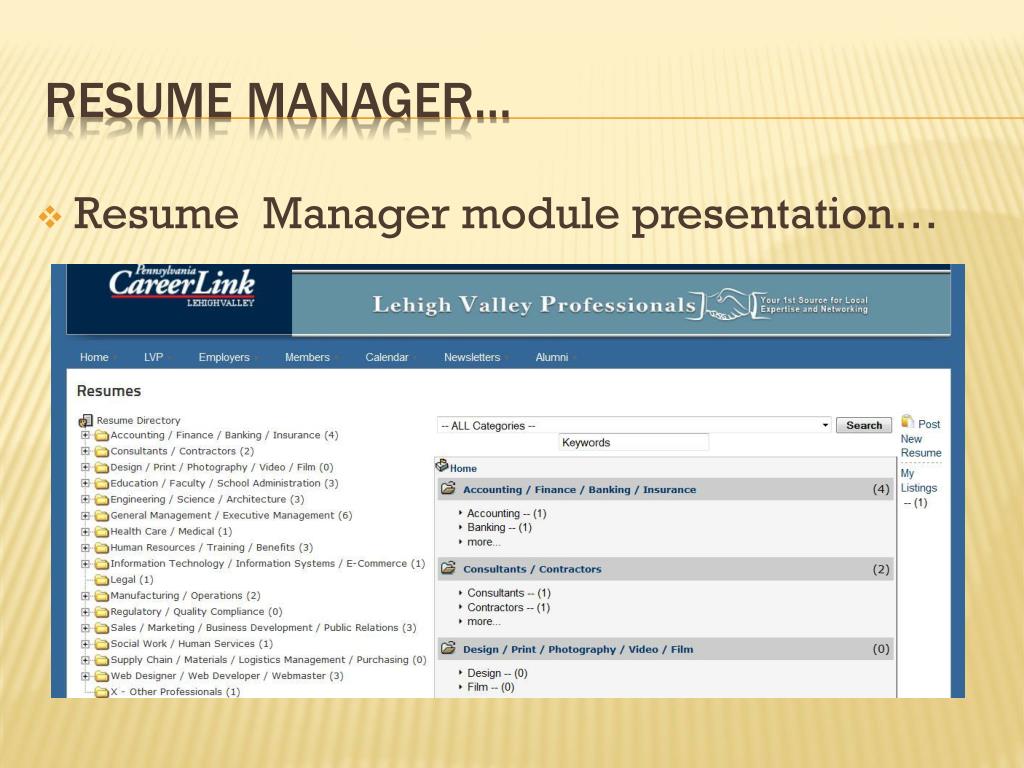Screen dimensions: 1024x768
Task: Open the LVP menu
Action: click(x=153, y=357)
